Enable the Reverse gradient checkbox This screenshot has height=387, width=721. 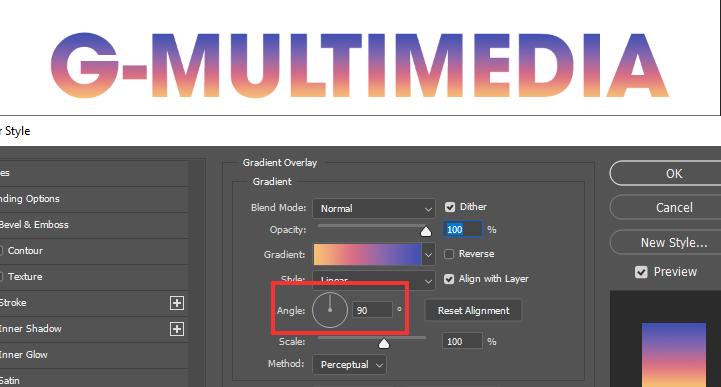449,254
